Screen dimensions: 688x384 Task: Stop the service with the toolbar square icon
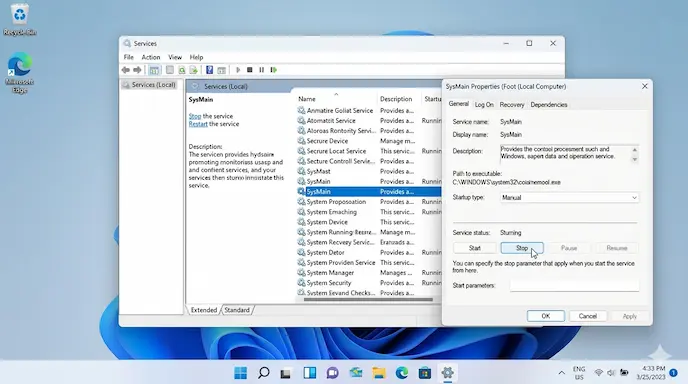coord(250,70)
